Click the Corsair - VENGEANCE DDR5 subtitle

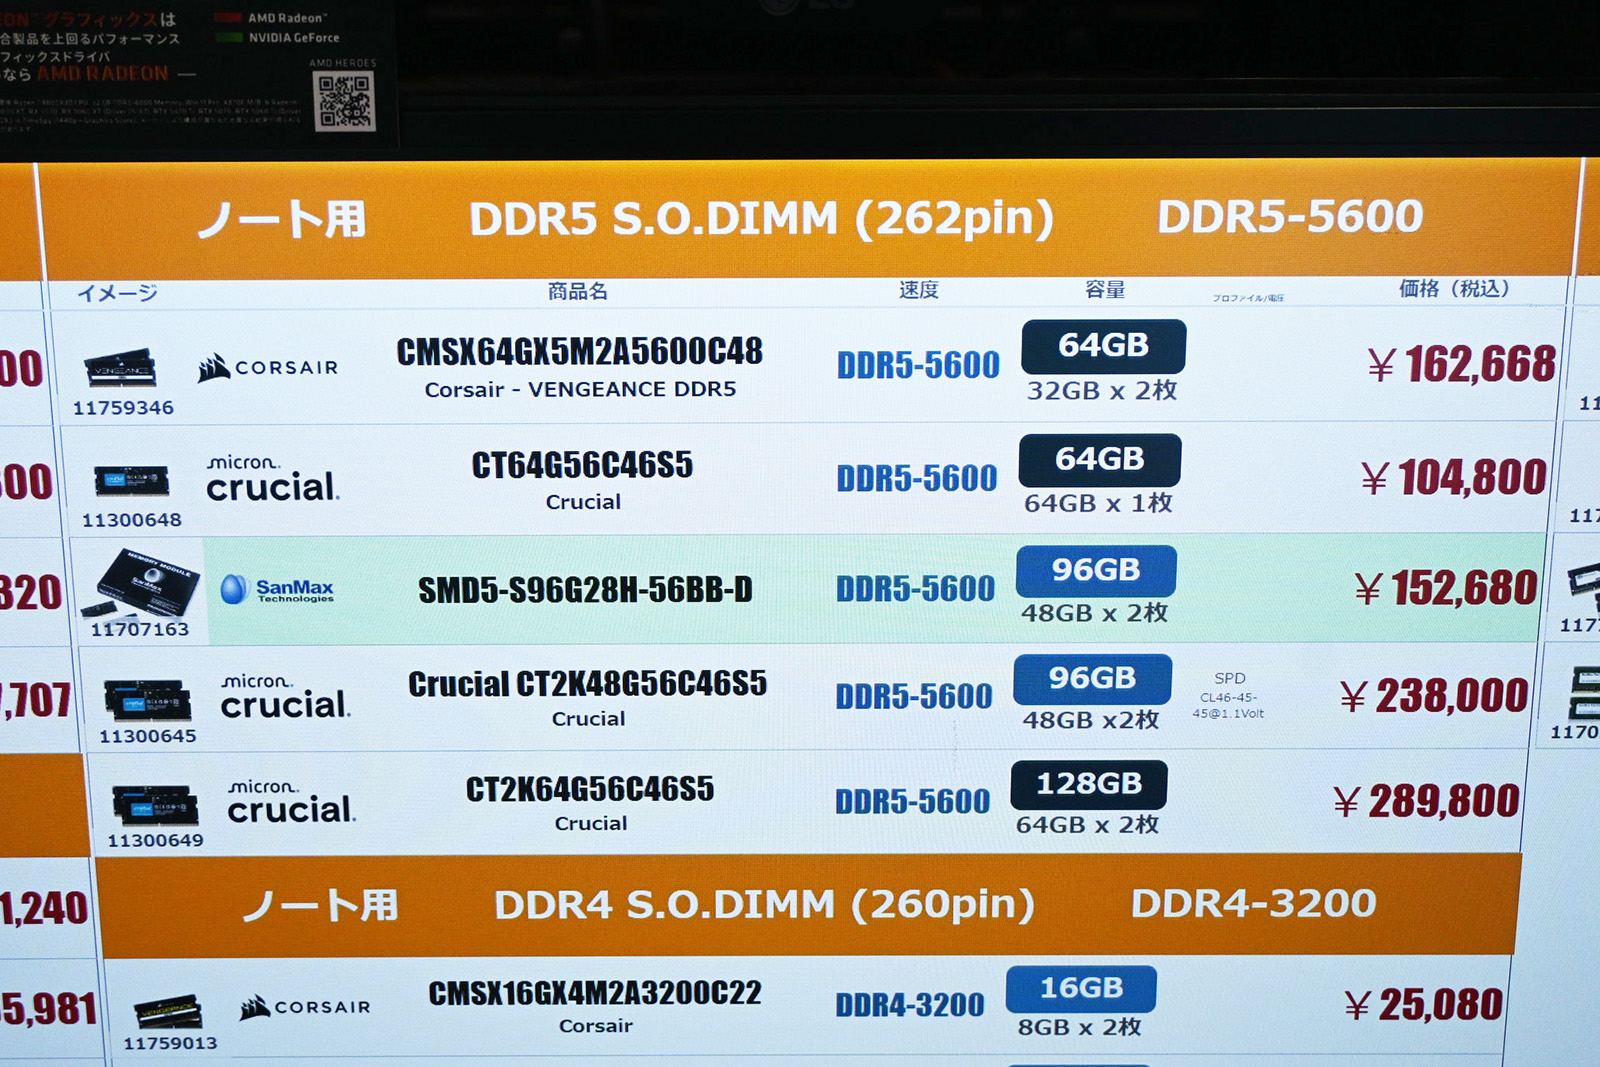pos(580,389)
